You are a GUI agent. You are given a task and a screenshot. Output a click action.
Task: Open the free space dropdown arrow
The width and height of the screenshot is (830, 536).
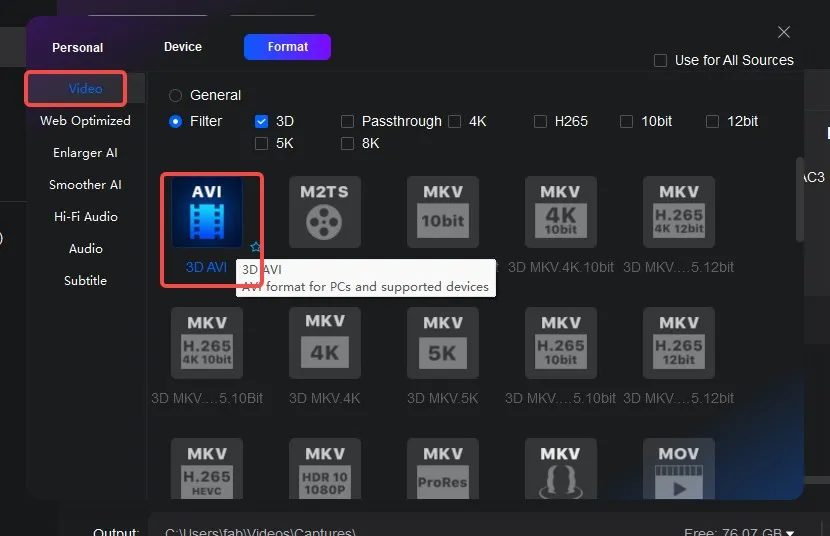791,532
